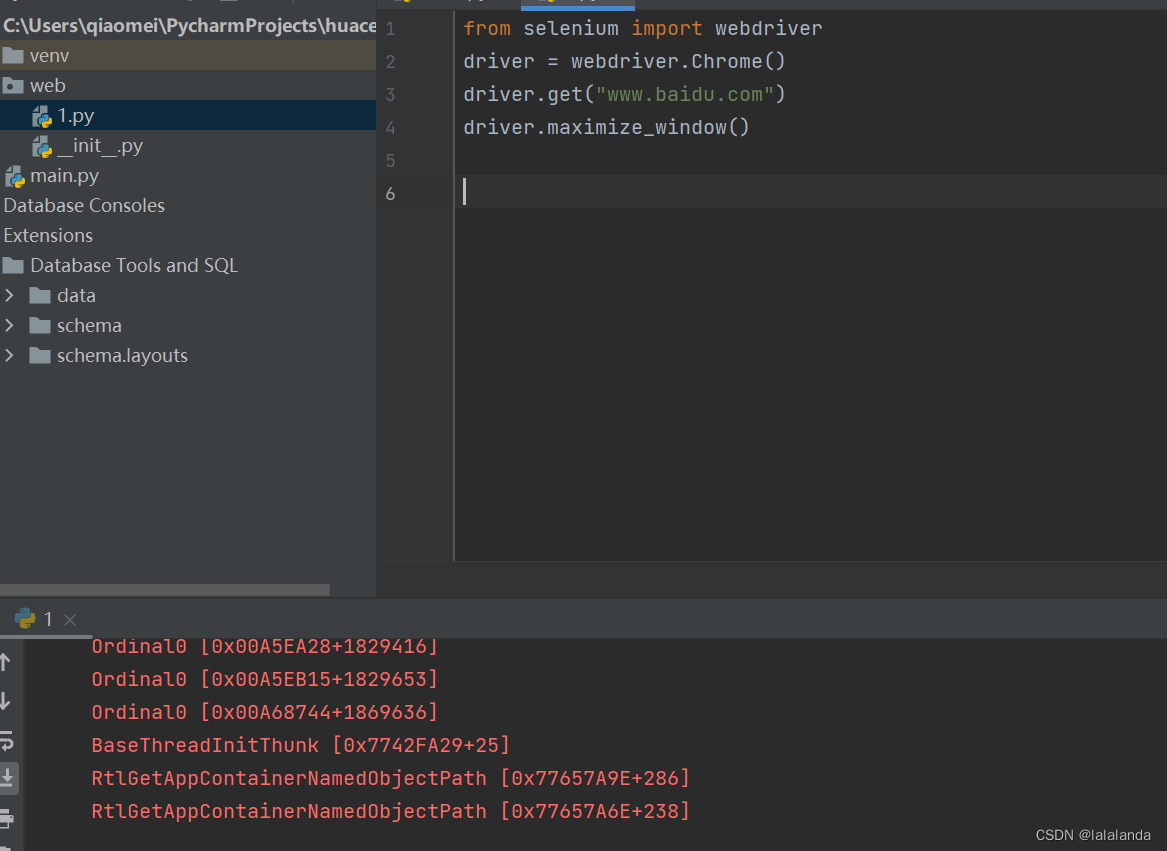Click the data folder icon
Screen dimensions: 1167x851
coord(39,296)
